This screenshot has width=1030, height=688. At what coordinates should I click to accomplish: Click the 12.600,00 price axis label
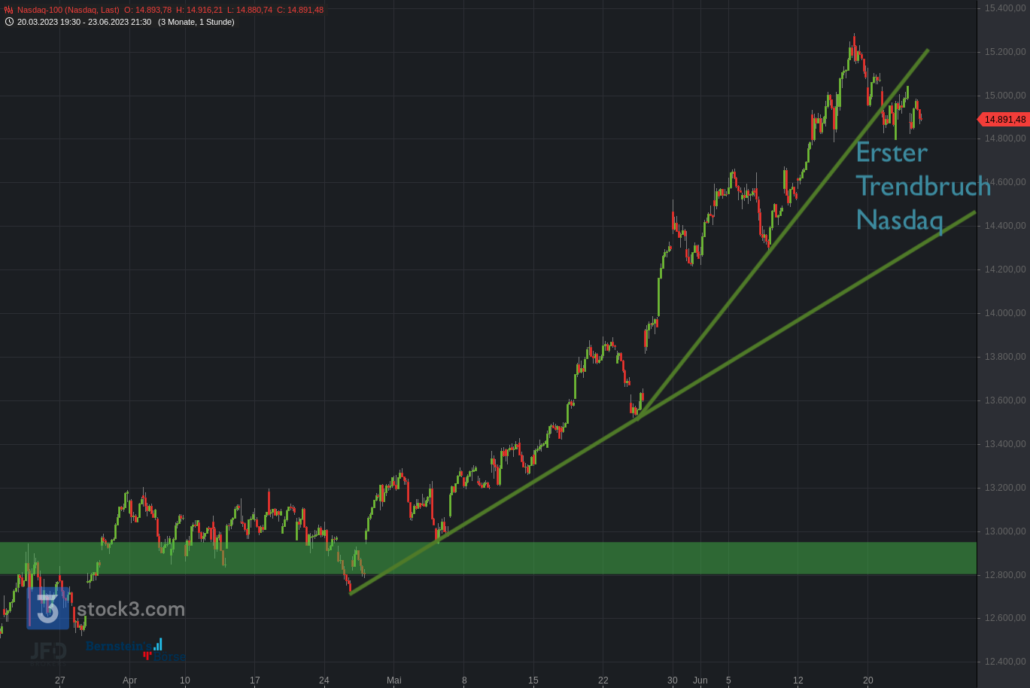pos(1005,618)
